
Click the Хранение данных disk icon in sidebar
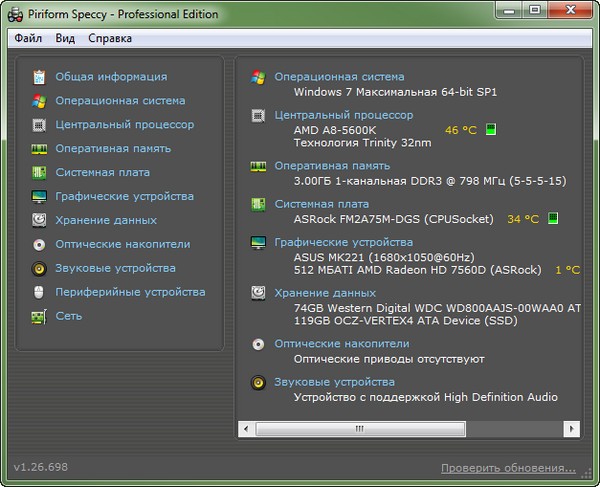39,220
